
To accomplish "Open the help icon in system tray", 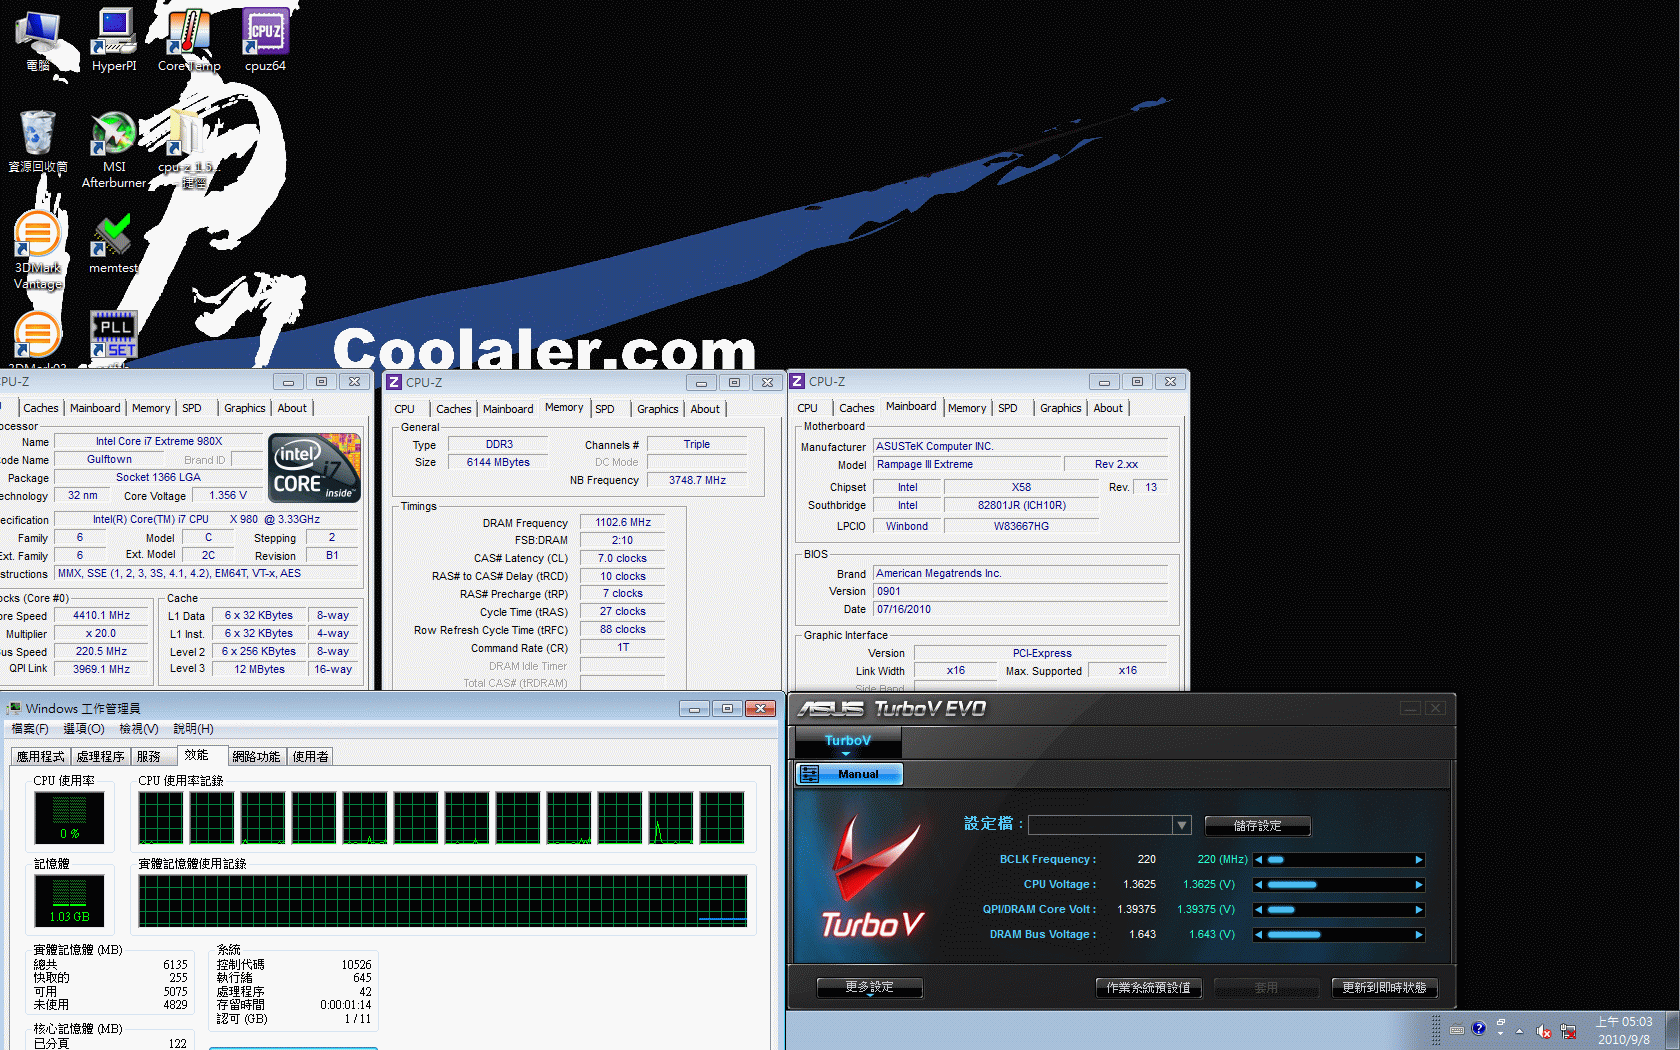I will [x=1479, y=1028].
